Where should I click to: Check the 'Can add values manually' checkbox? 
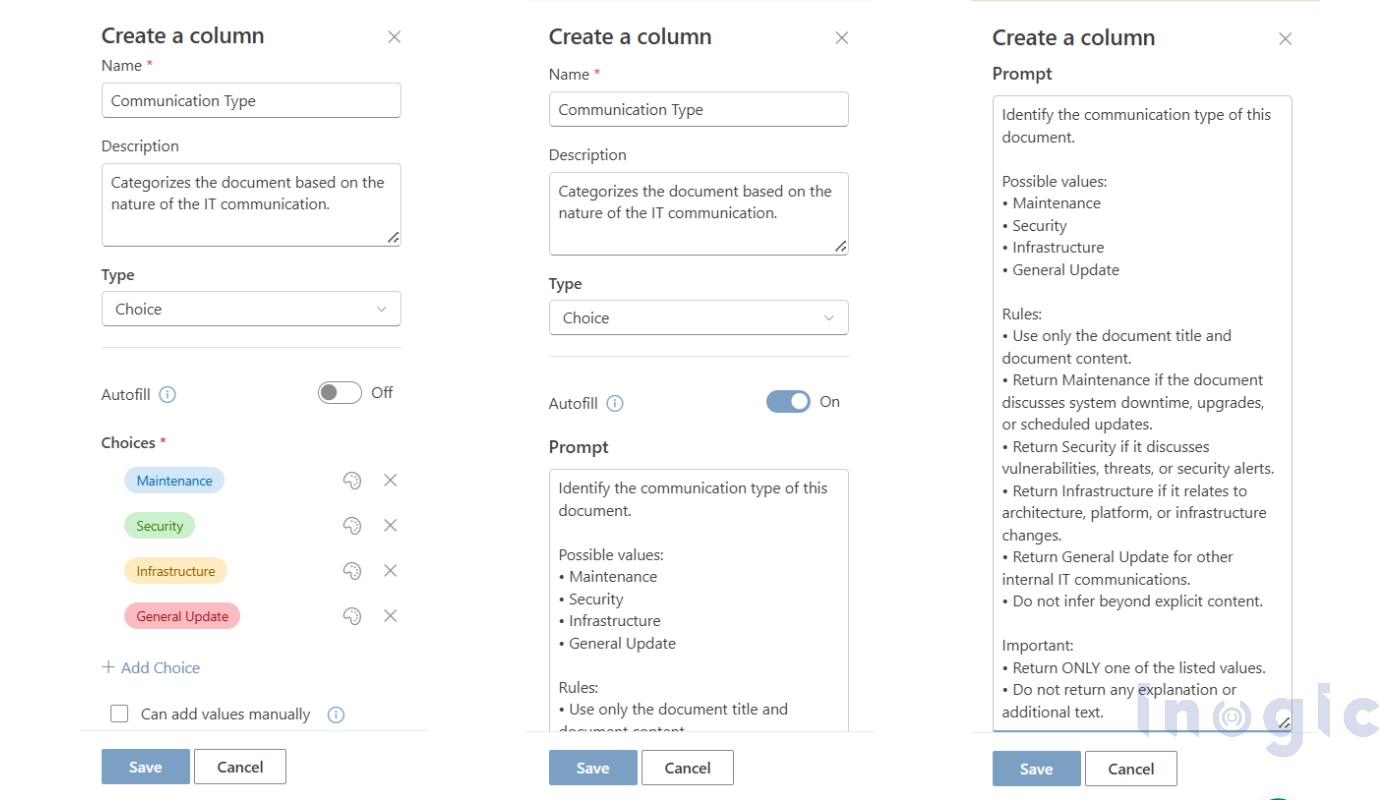click(119, 713)
